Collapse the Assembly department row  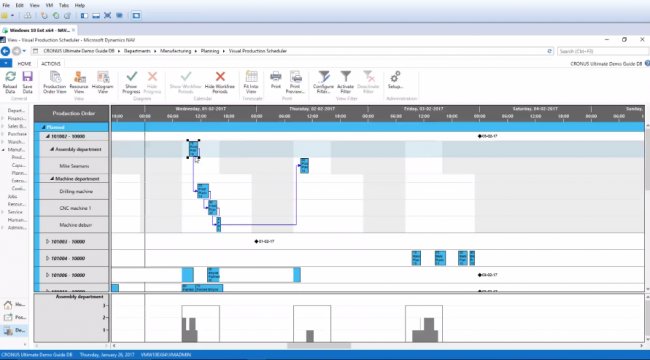[x=52, y=149]
